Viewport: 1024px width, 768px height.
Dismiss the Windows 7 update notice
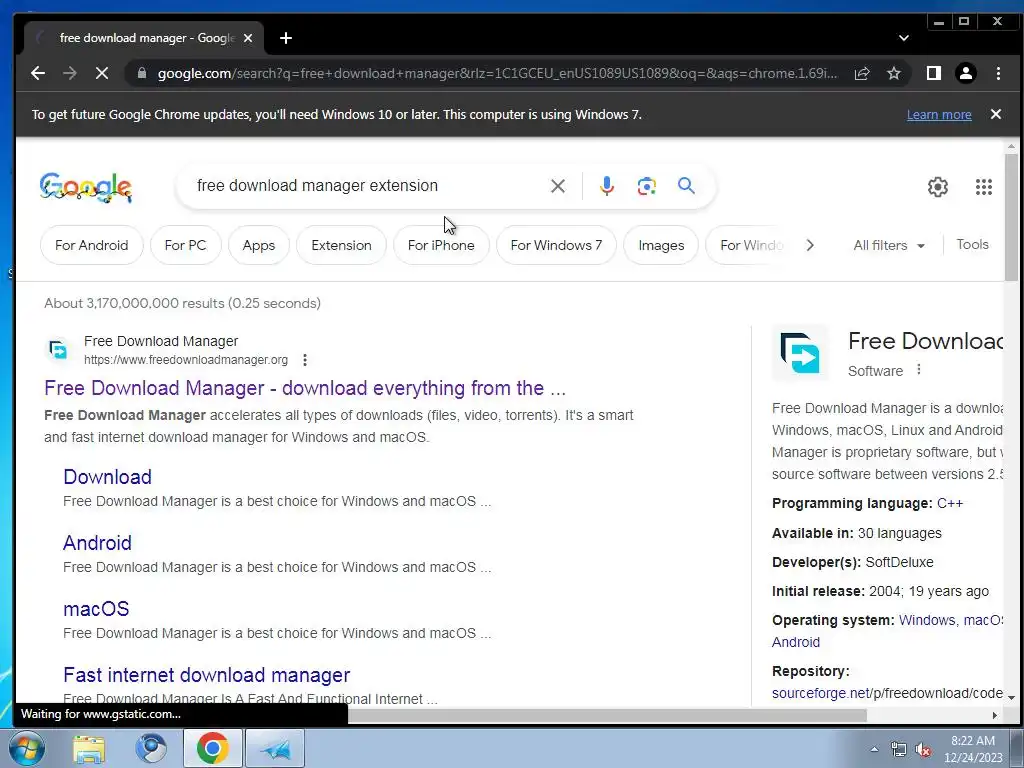[x=995, y=114]
